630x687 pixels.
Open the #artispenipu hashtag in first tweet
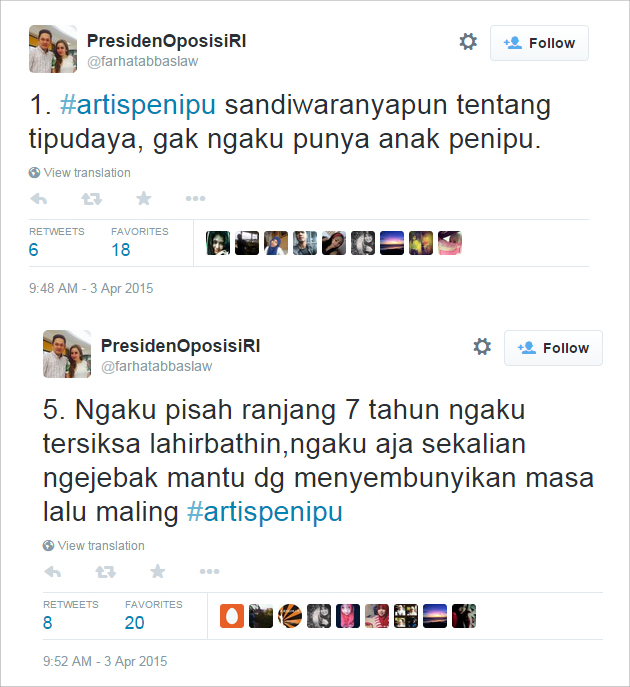(138, 105)
